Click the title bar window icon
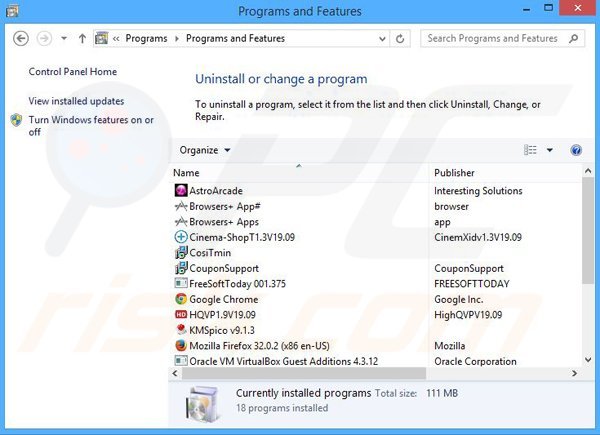 point(11,10)
